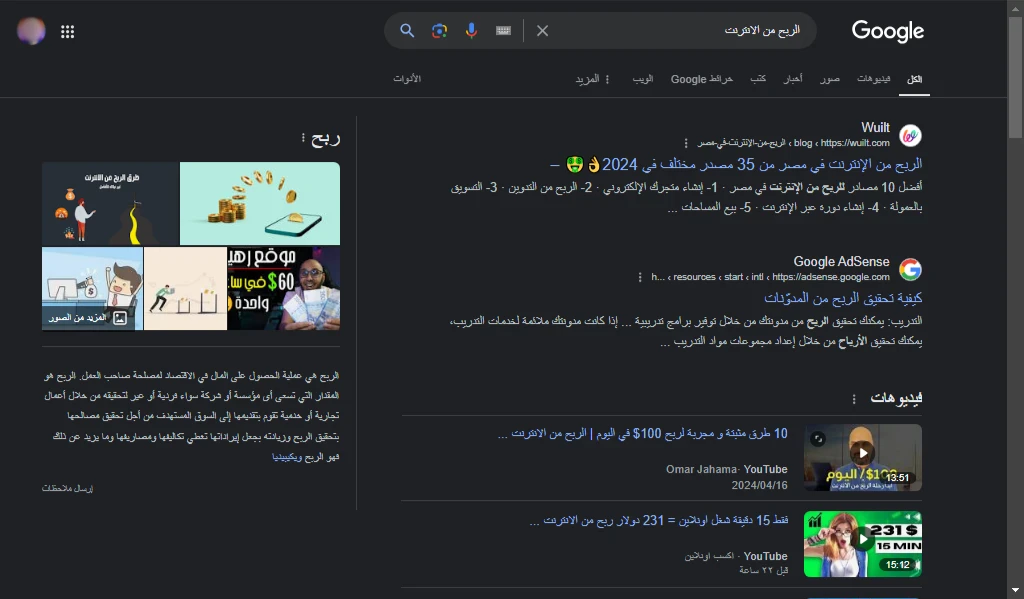Open the on-screen keyboard icon
This screenshot has height=599, width=1024.
click(x=503, y=31)
